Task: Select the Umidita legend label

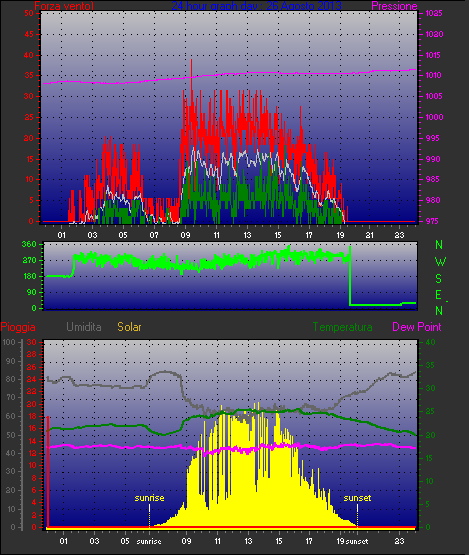Action: pos(84,327)
